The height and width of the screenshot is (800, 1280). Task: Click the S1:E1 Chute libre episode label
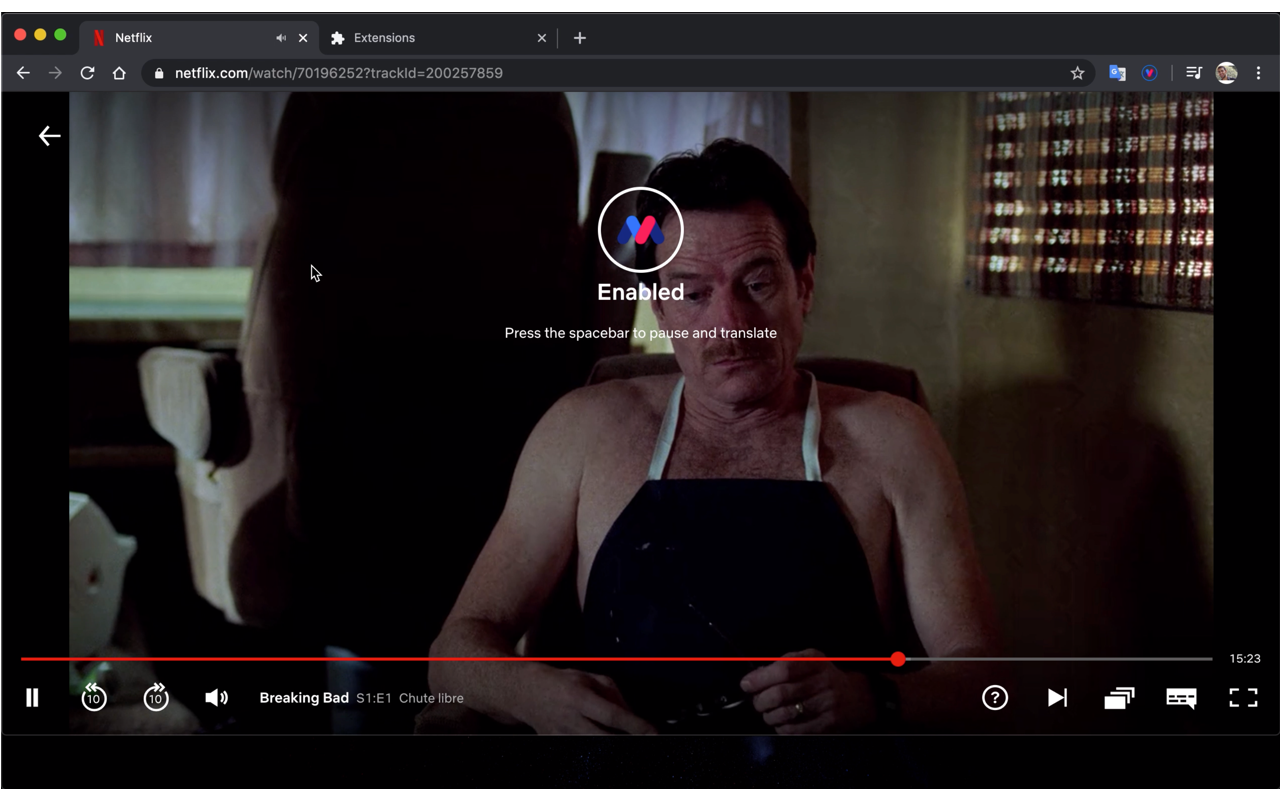pyautogui.click(x=410, y=698)
